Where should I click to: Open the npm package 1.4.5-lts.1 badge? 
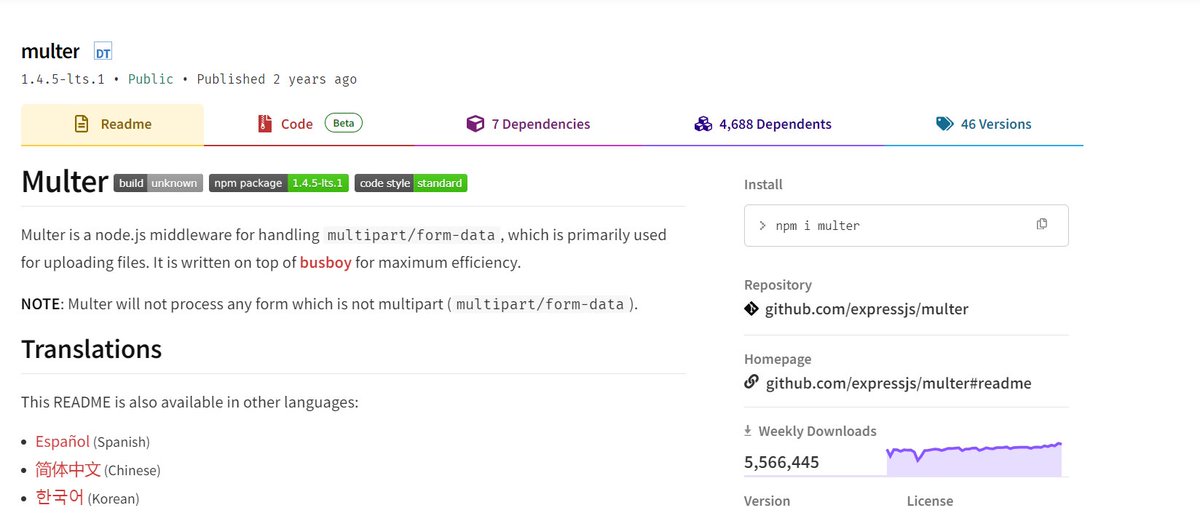pyautogui.click(x=279, y=183)
